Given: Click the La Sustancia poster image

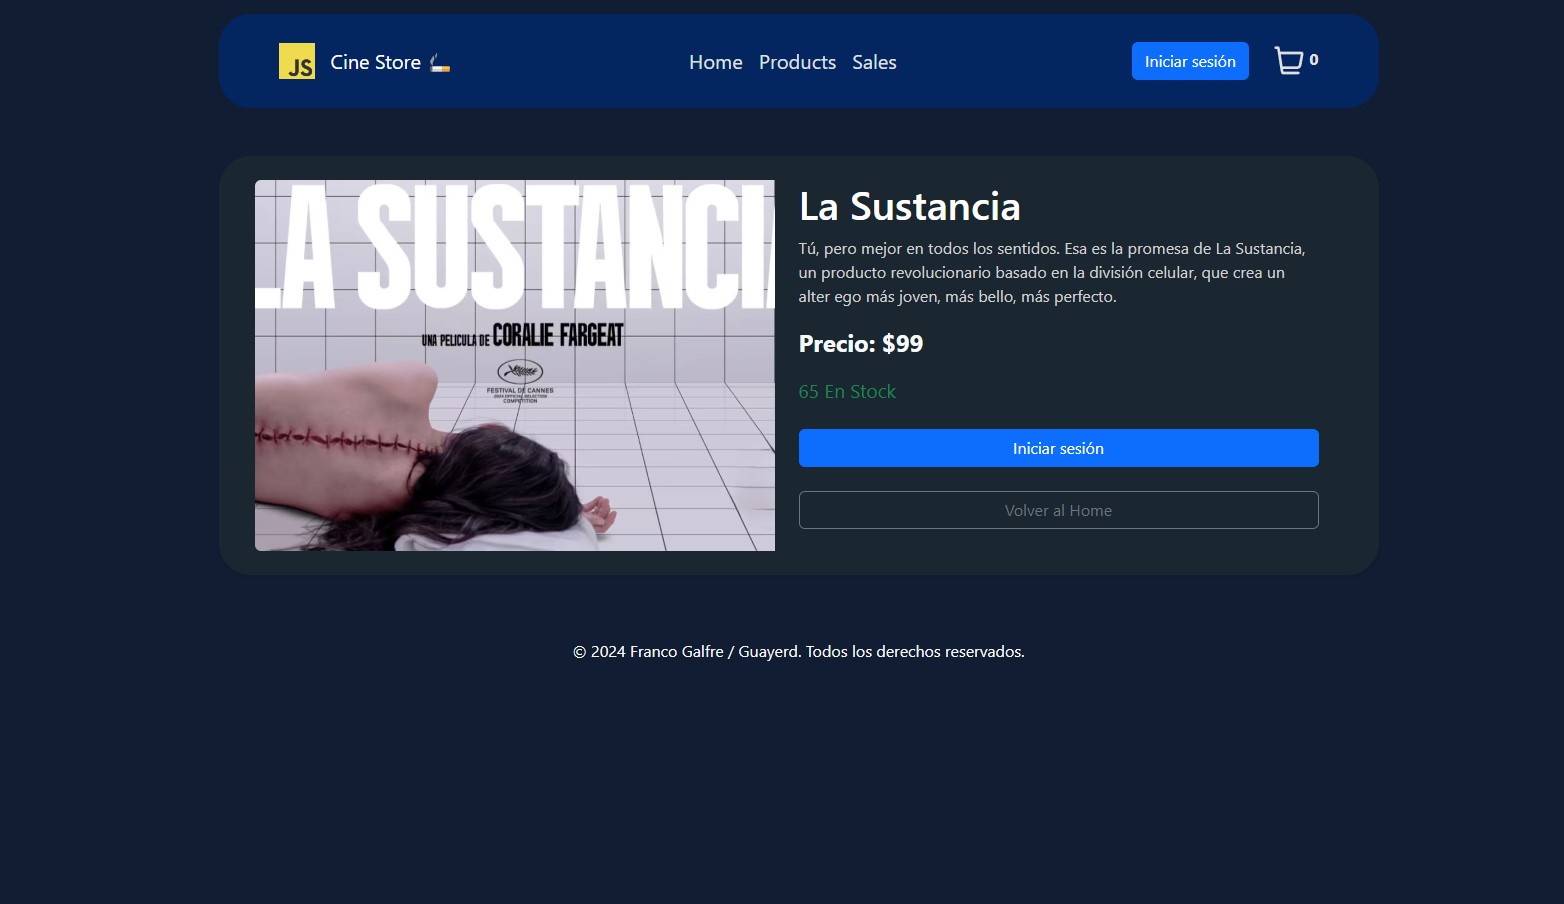Looking at the screenshot, I should [515, 365].
